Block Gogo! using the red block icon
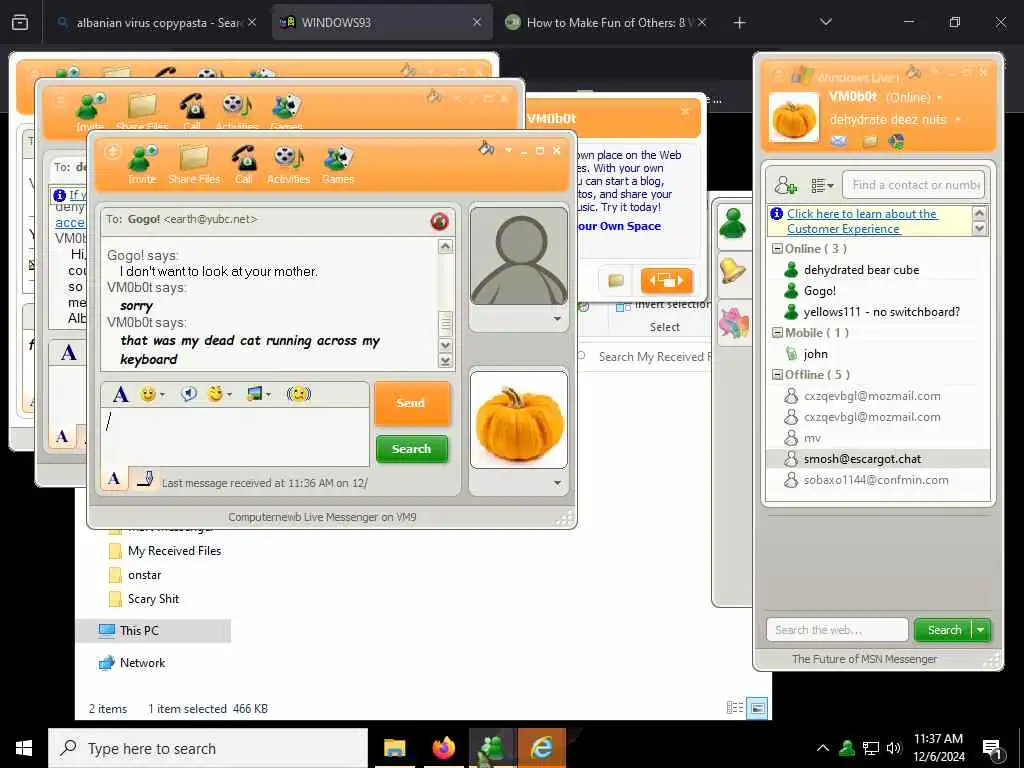1024x768 pixels. (x=440, y=221)
